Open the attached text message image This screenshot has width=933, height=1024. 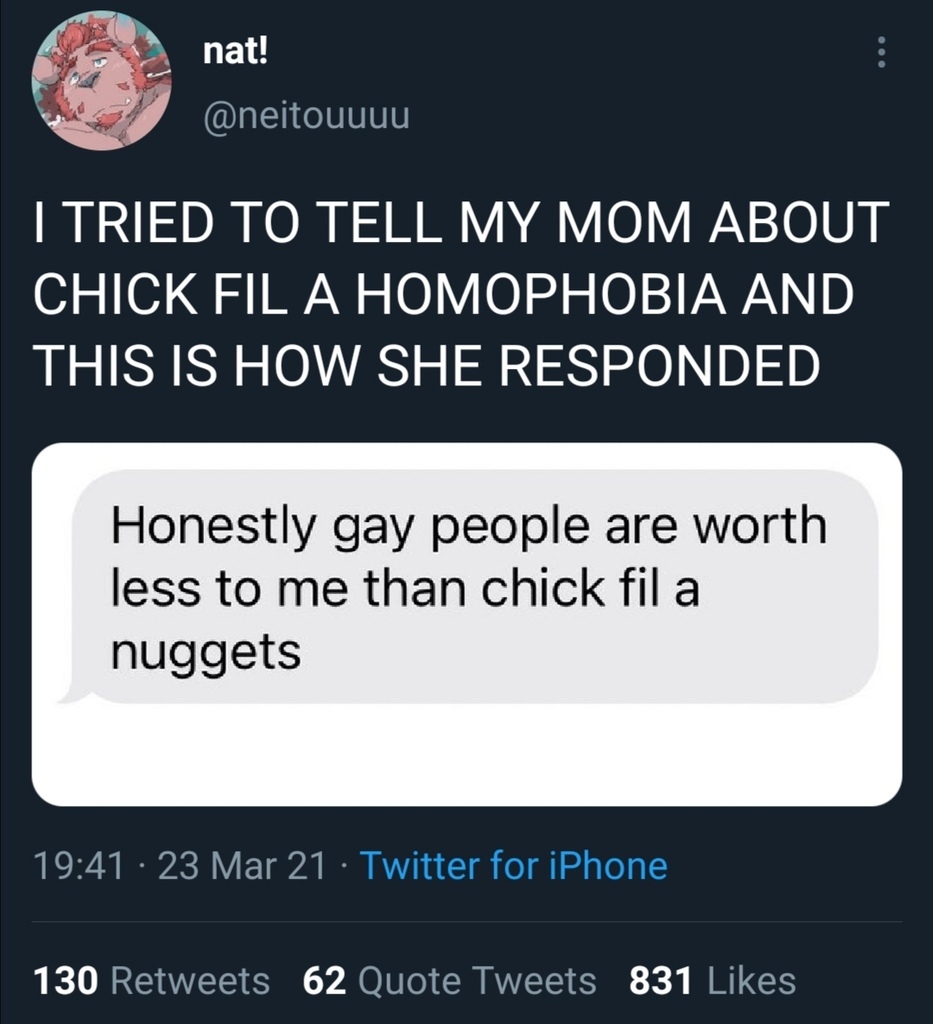tap(467, 624)
